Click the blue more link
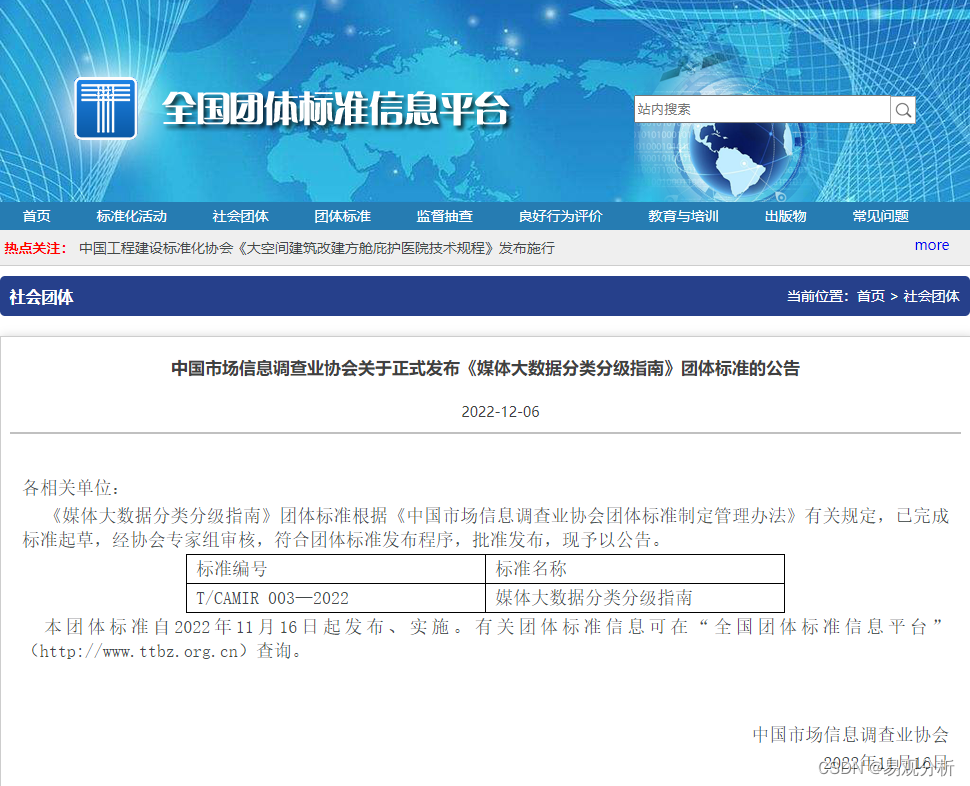 [932, 245]
